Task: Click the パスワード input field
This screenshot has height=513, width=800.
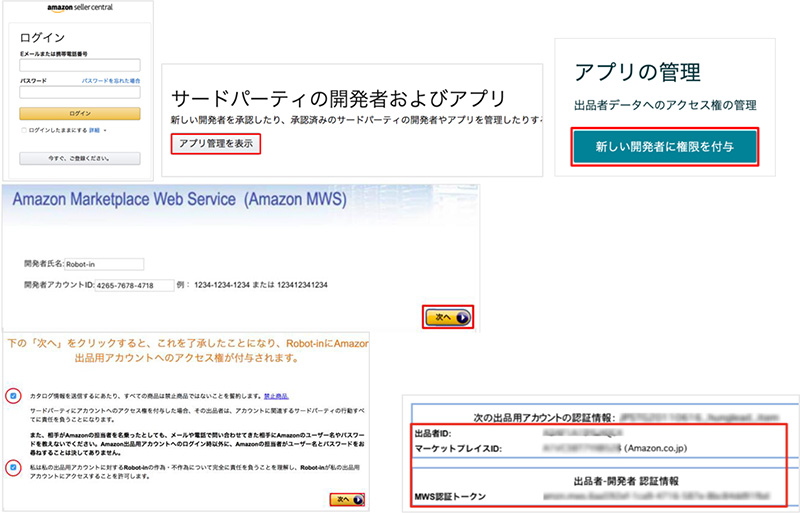Action: pos(80,92)
